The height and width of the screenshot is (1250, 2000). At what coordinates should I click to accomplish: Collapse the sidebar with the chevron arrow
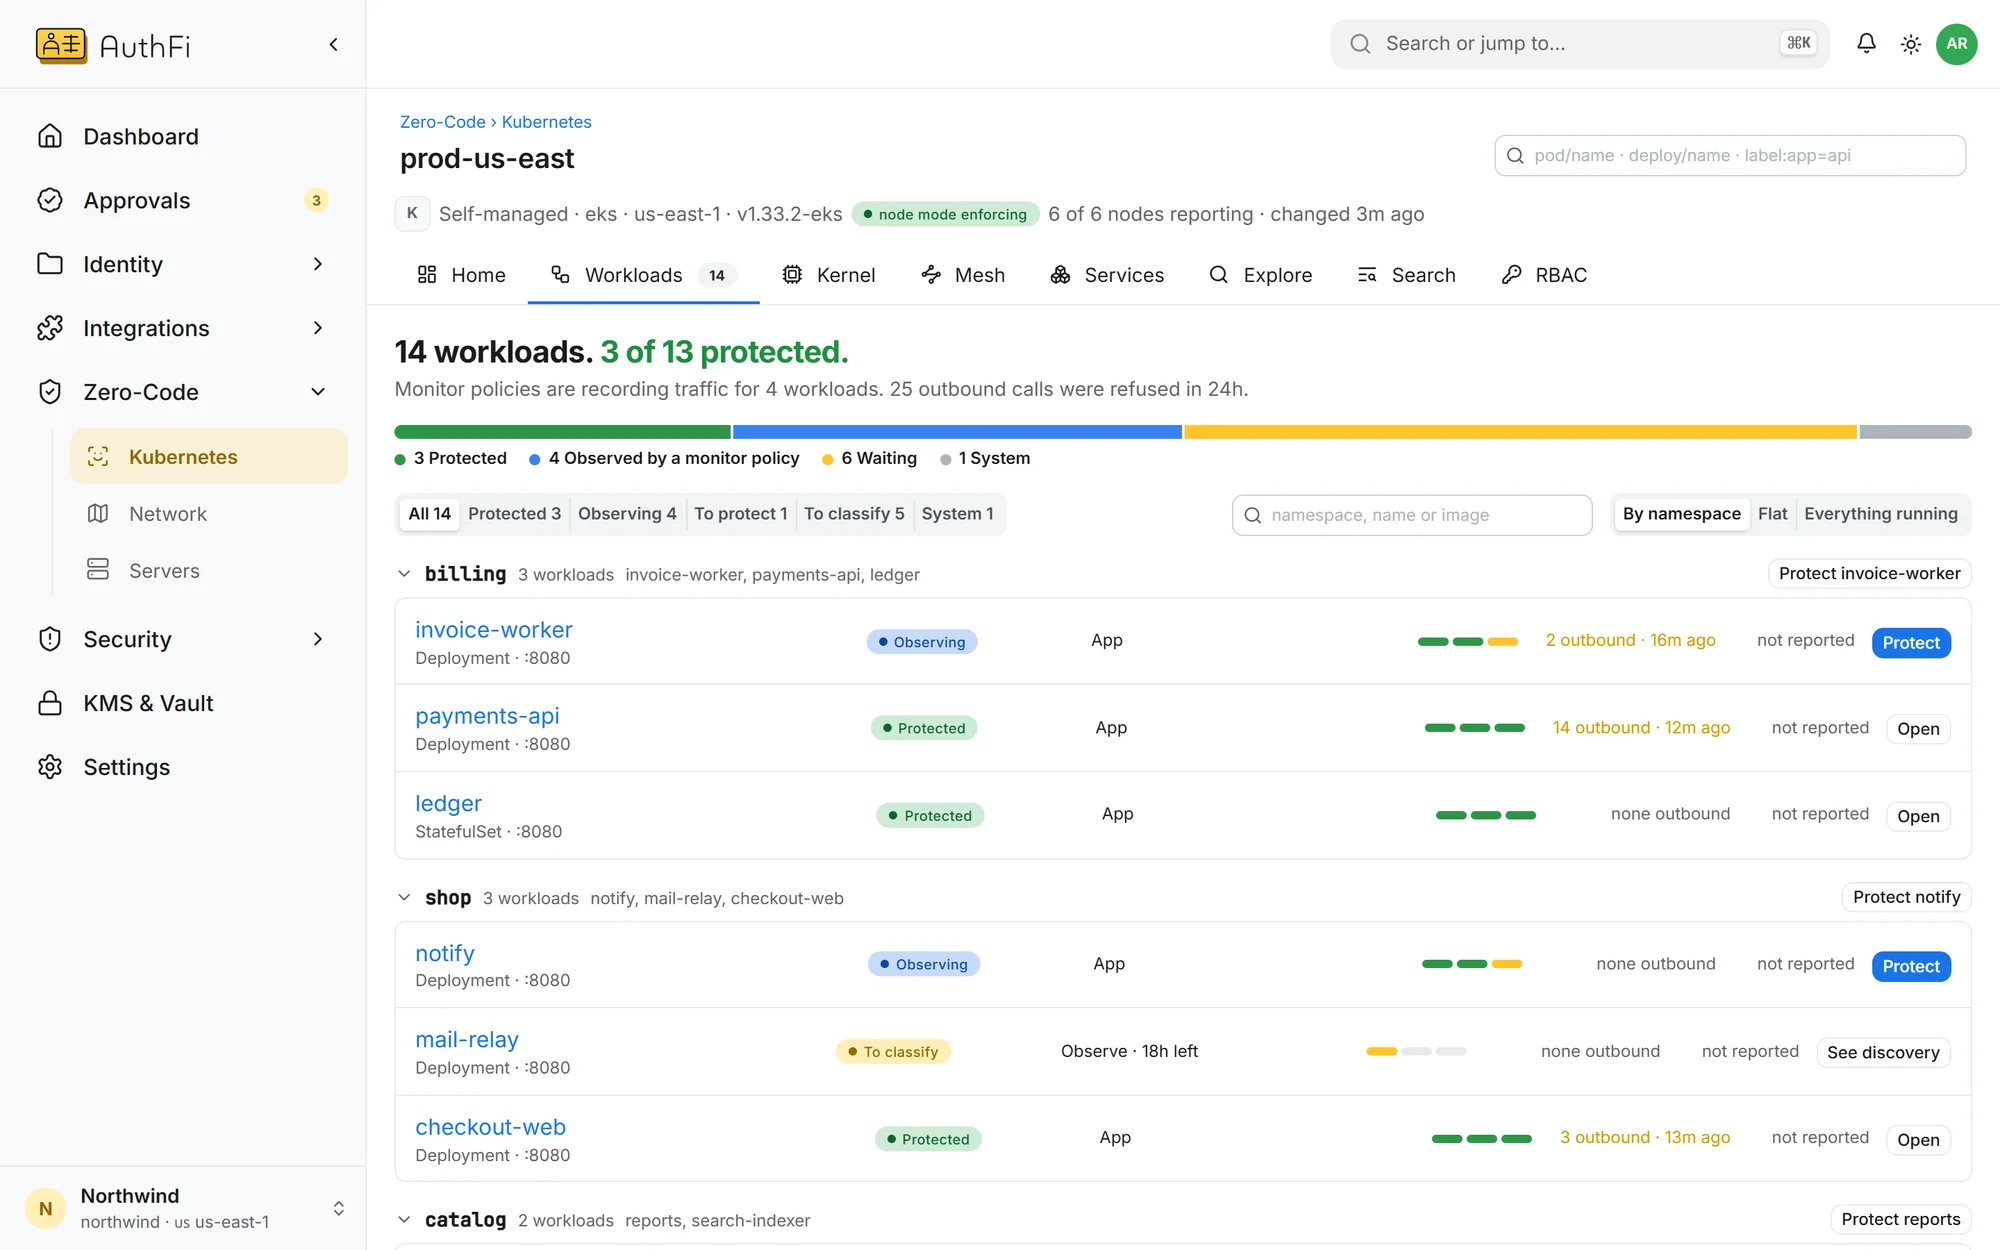click(x=334, y=45)
